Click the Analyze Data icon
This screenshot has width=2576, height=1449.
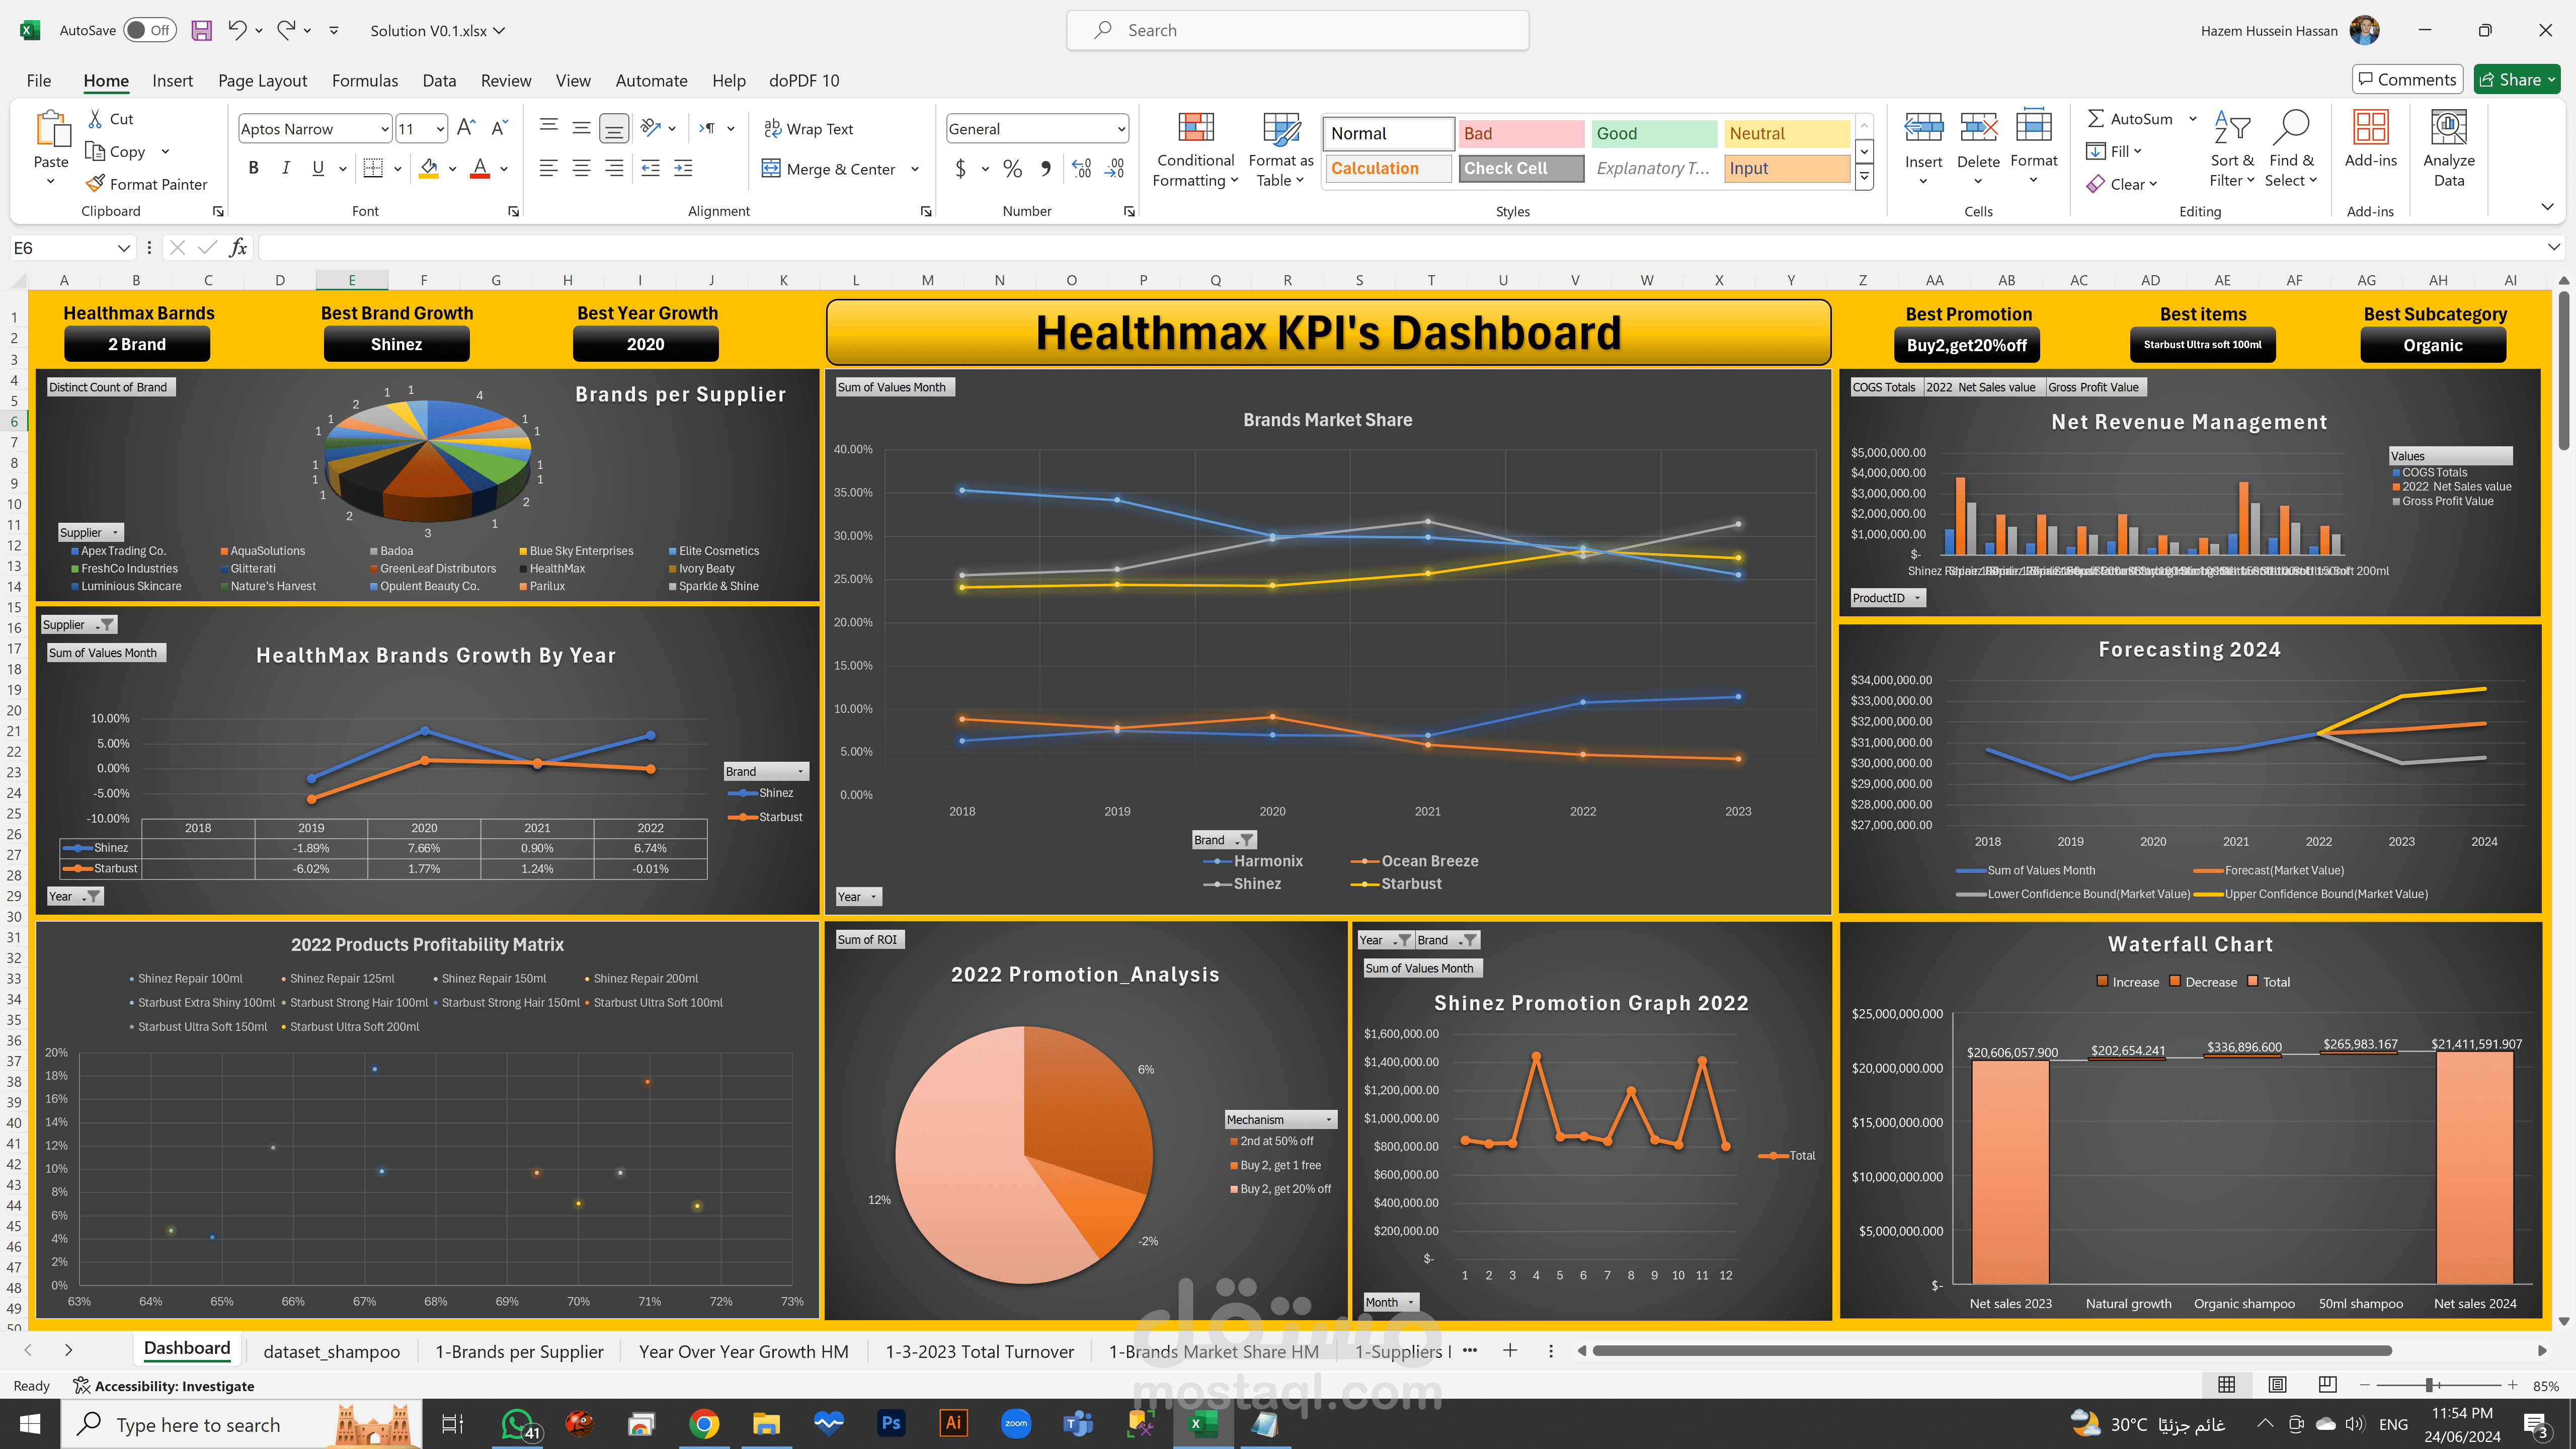2448,128
